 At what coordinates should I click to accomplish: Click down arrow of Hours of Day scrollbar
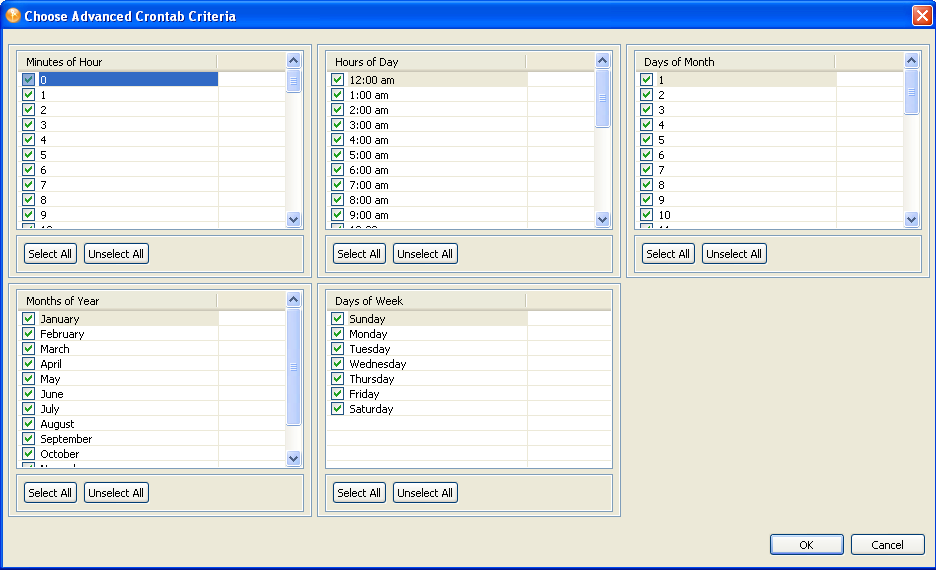point(602,219)
